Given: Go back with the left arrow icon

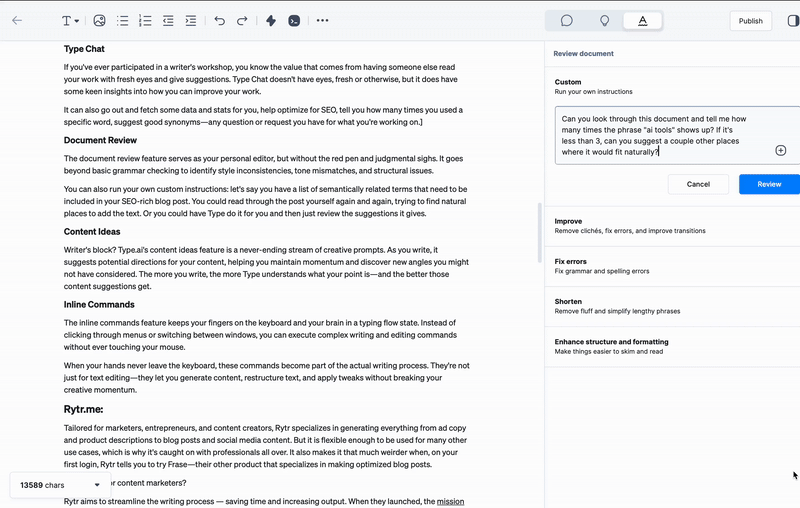Looking at the screenshot, I should [x=17, y=20].
